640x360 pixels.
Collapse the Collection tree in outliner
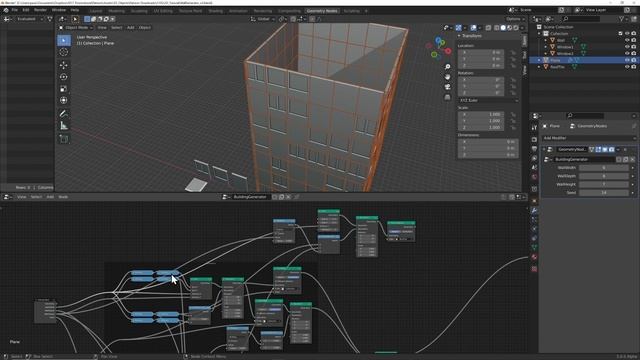(539, 33)
